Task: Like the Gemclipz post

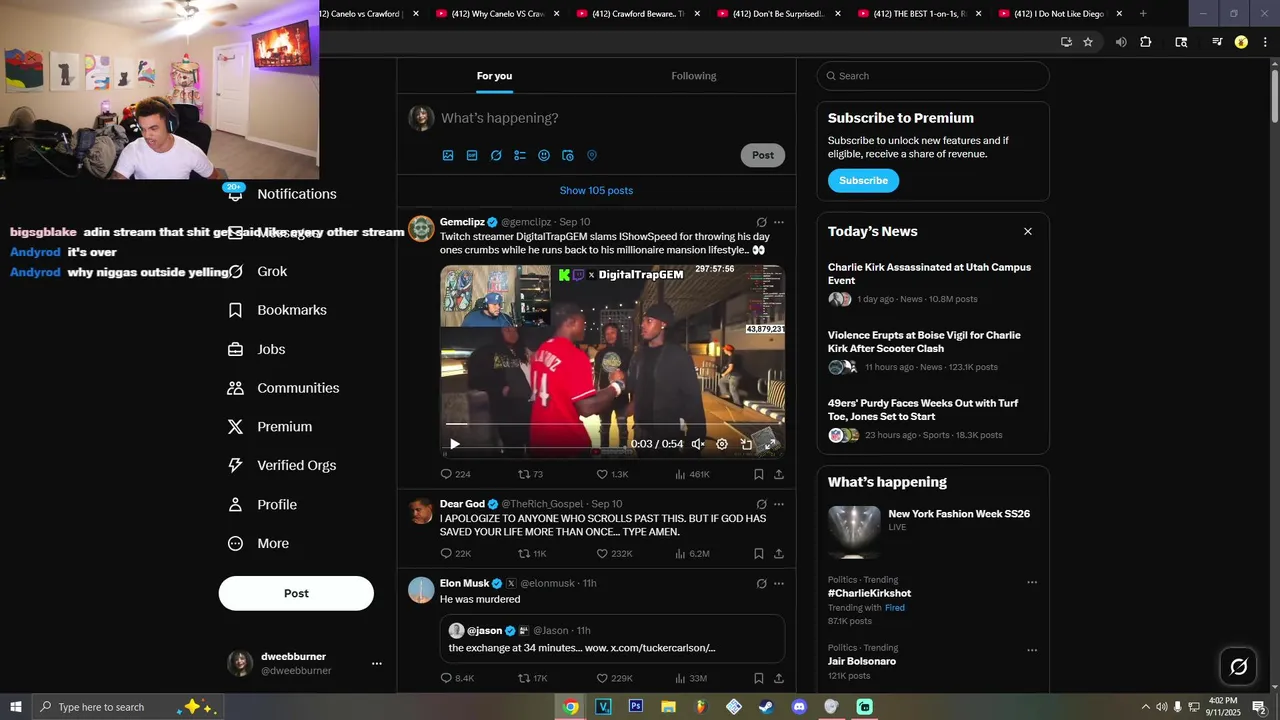Action: (612, 474)
